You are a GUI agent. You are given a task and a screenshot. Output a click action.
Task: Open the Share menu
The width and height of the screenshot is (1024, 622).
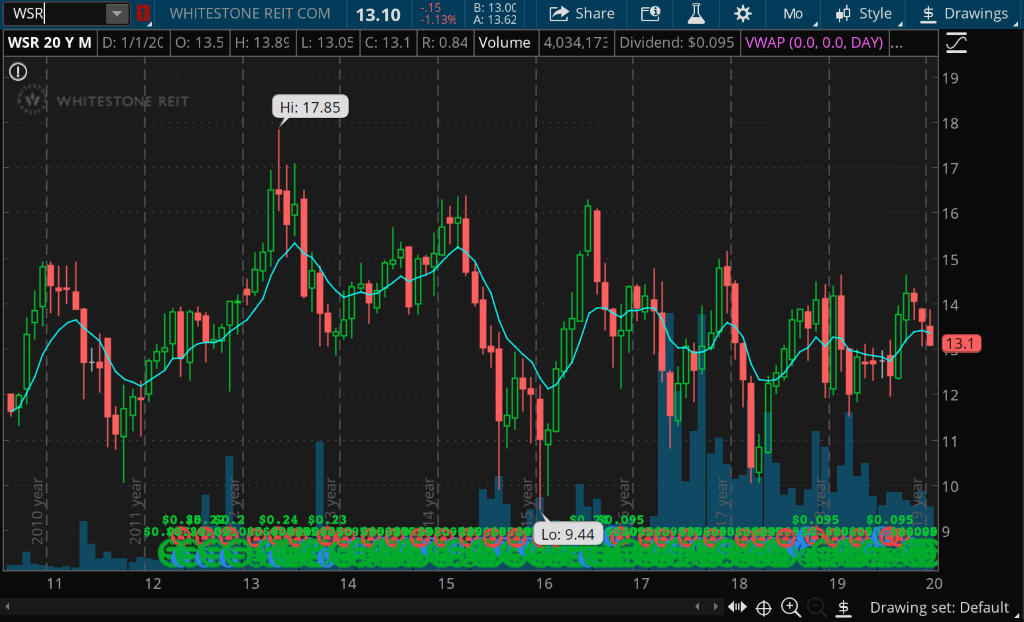click(583, 14)
